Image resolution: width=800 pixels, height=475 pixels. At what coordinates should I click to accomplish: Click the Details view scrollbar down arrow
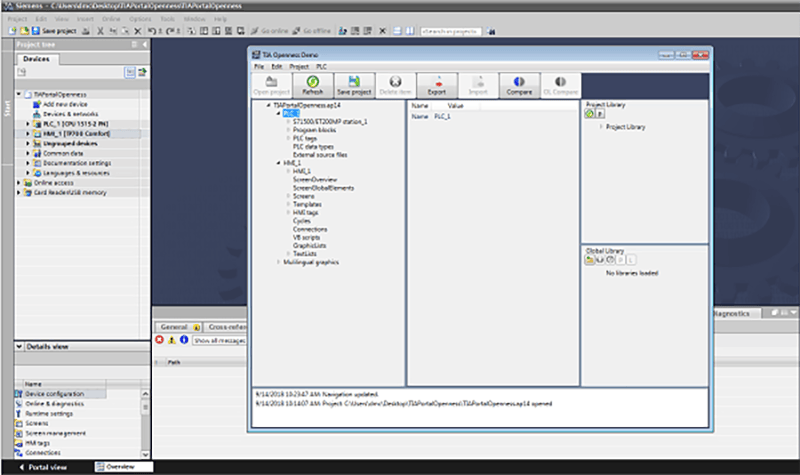[x=145, y=454]
